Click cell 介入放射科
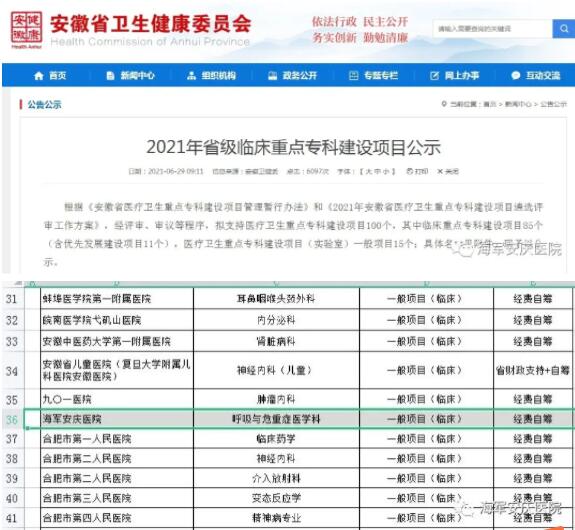Screen dimensions: 575x530 276,478
